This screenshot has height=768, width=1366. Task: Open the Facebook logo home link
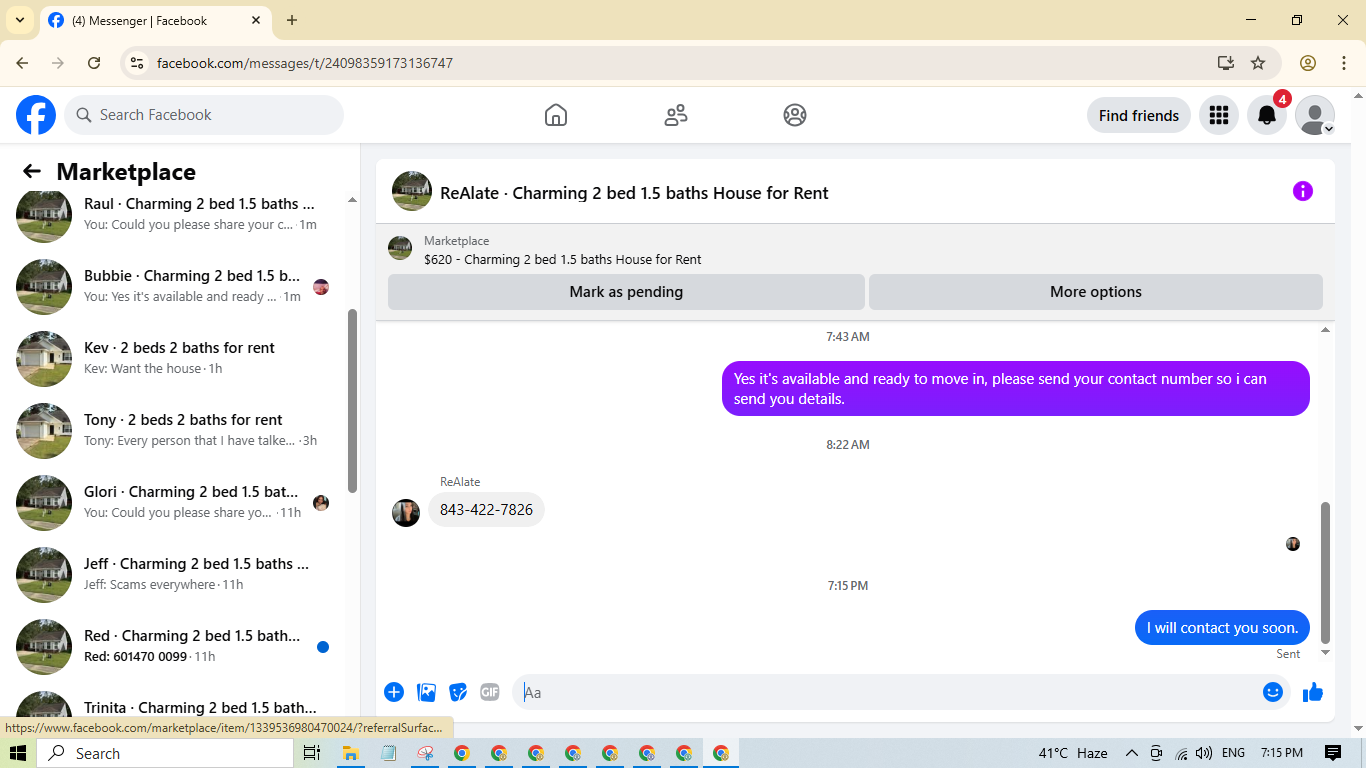(x=36, y=115)
